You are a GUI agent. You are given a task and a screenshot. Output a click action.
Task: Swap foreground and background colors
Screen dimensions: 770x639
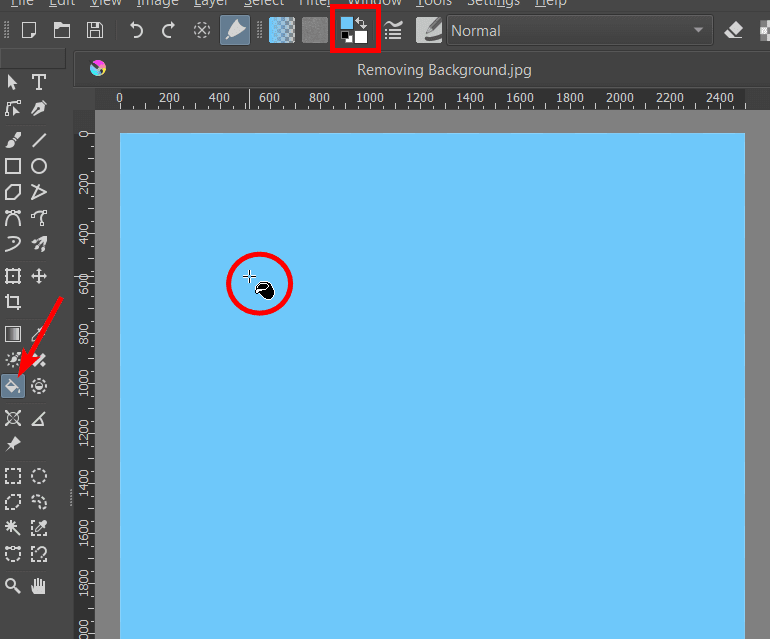[361, 23]
